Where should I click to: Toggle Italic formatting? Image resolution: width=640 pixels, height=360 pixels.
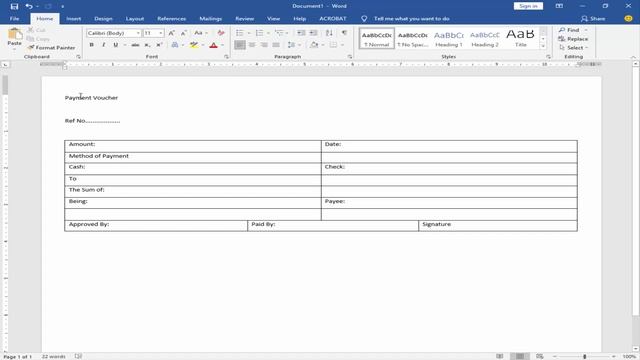point(103,45)
